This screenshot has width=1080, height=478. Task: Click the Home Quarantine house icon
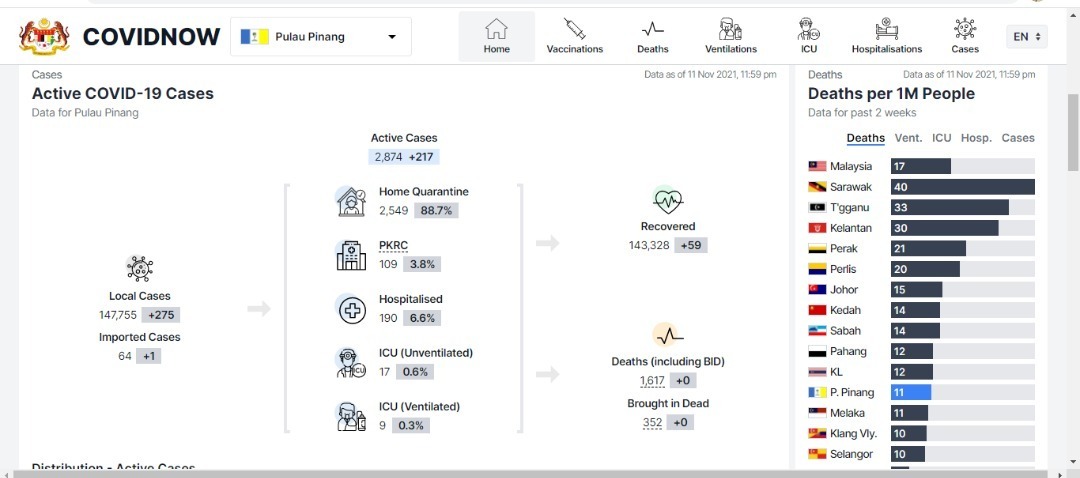coord(351,201)
